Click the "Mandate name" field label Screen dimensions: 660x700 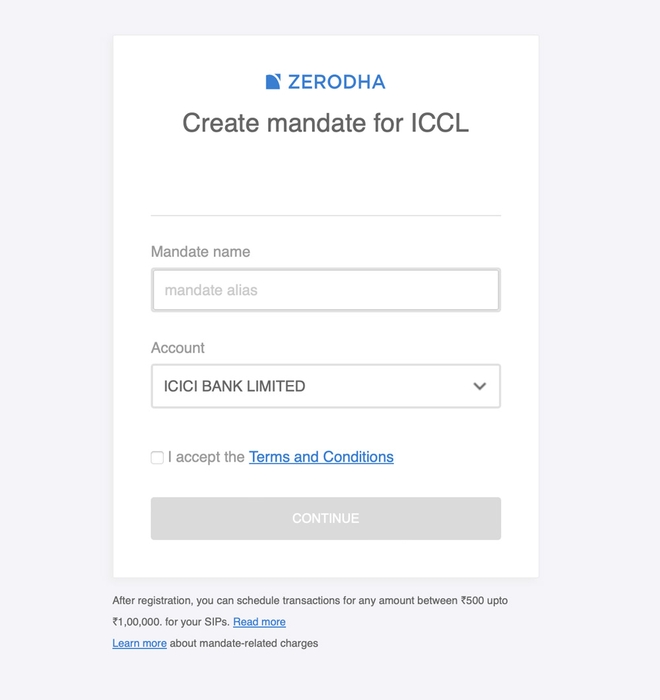(200, 252)
